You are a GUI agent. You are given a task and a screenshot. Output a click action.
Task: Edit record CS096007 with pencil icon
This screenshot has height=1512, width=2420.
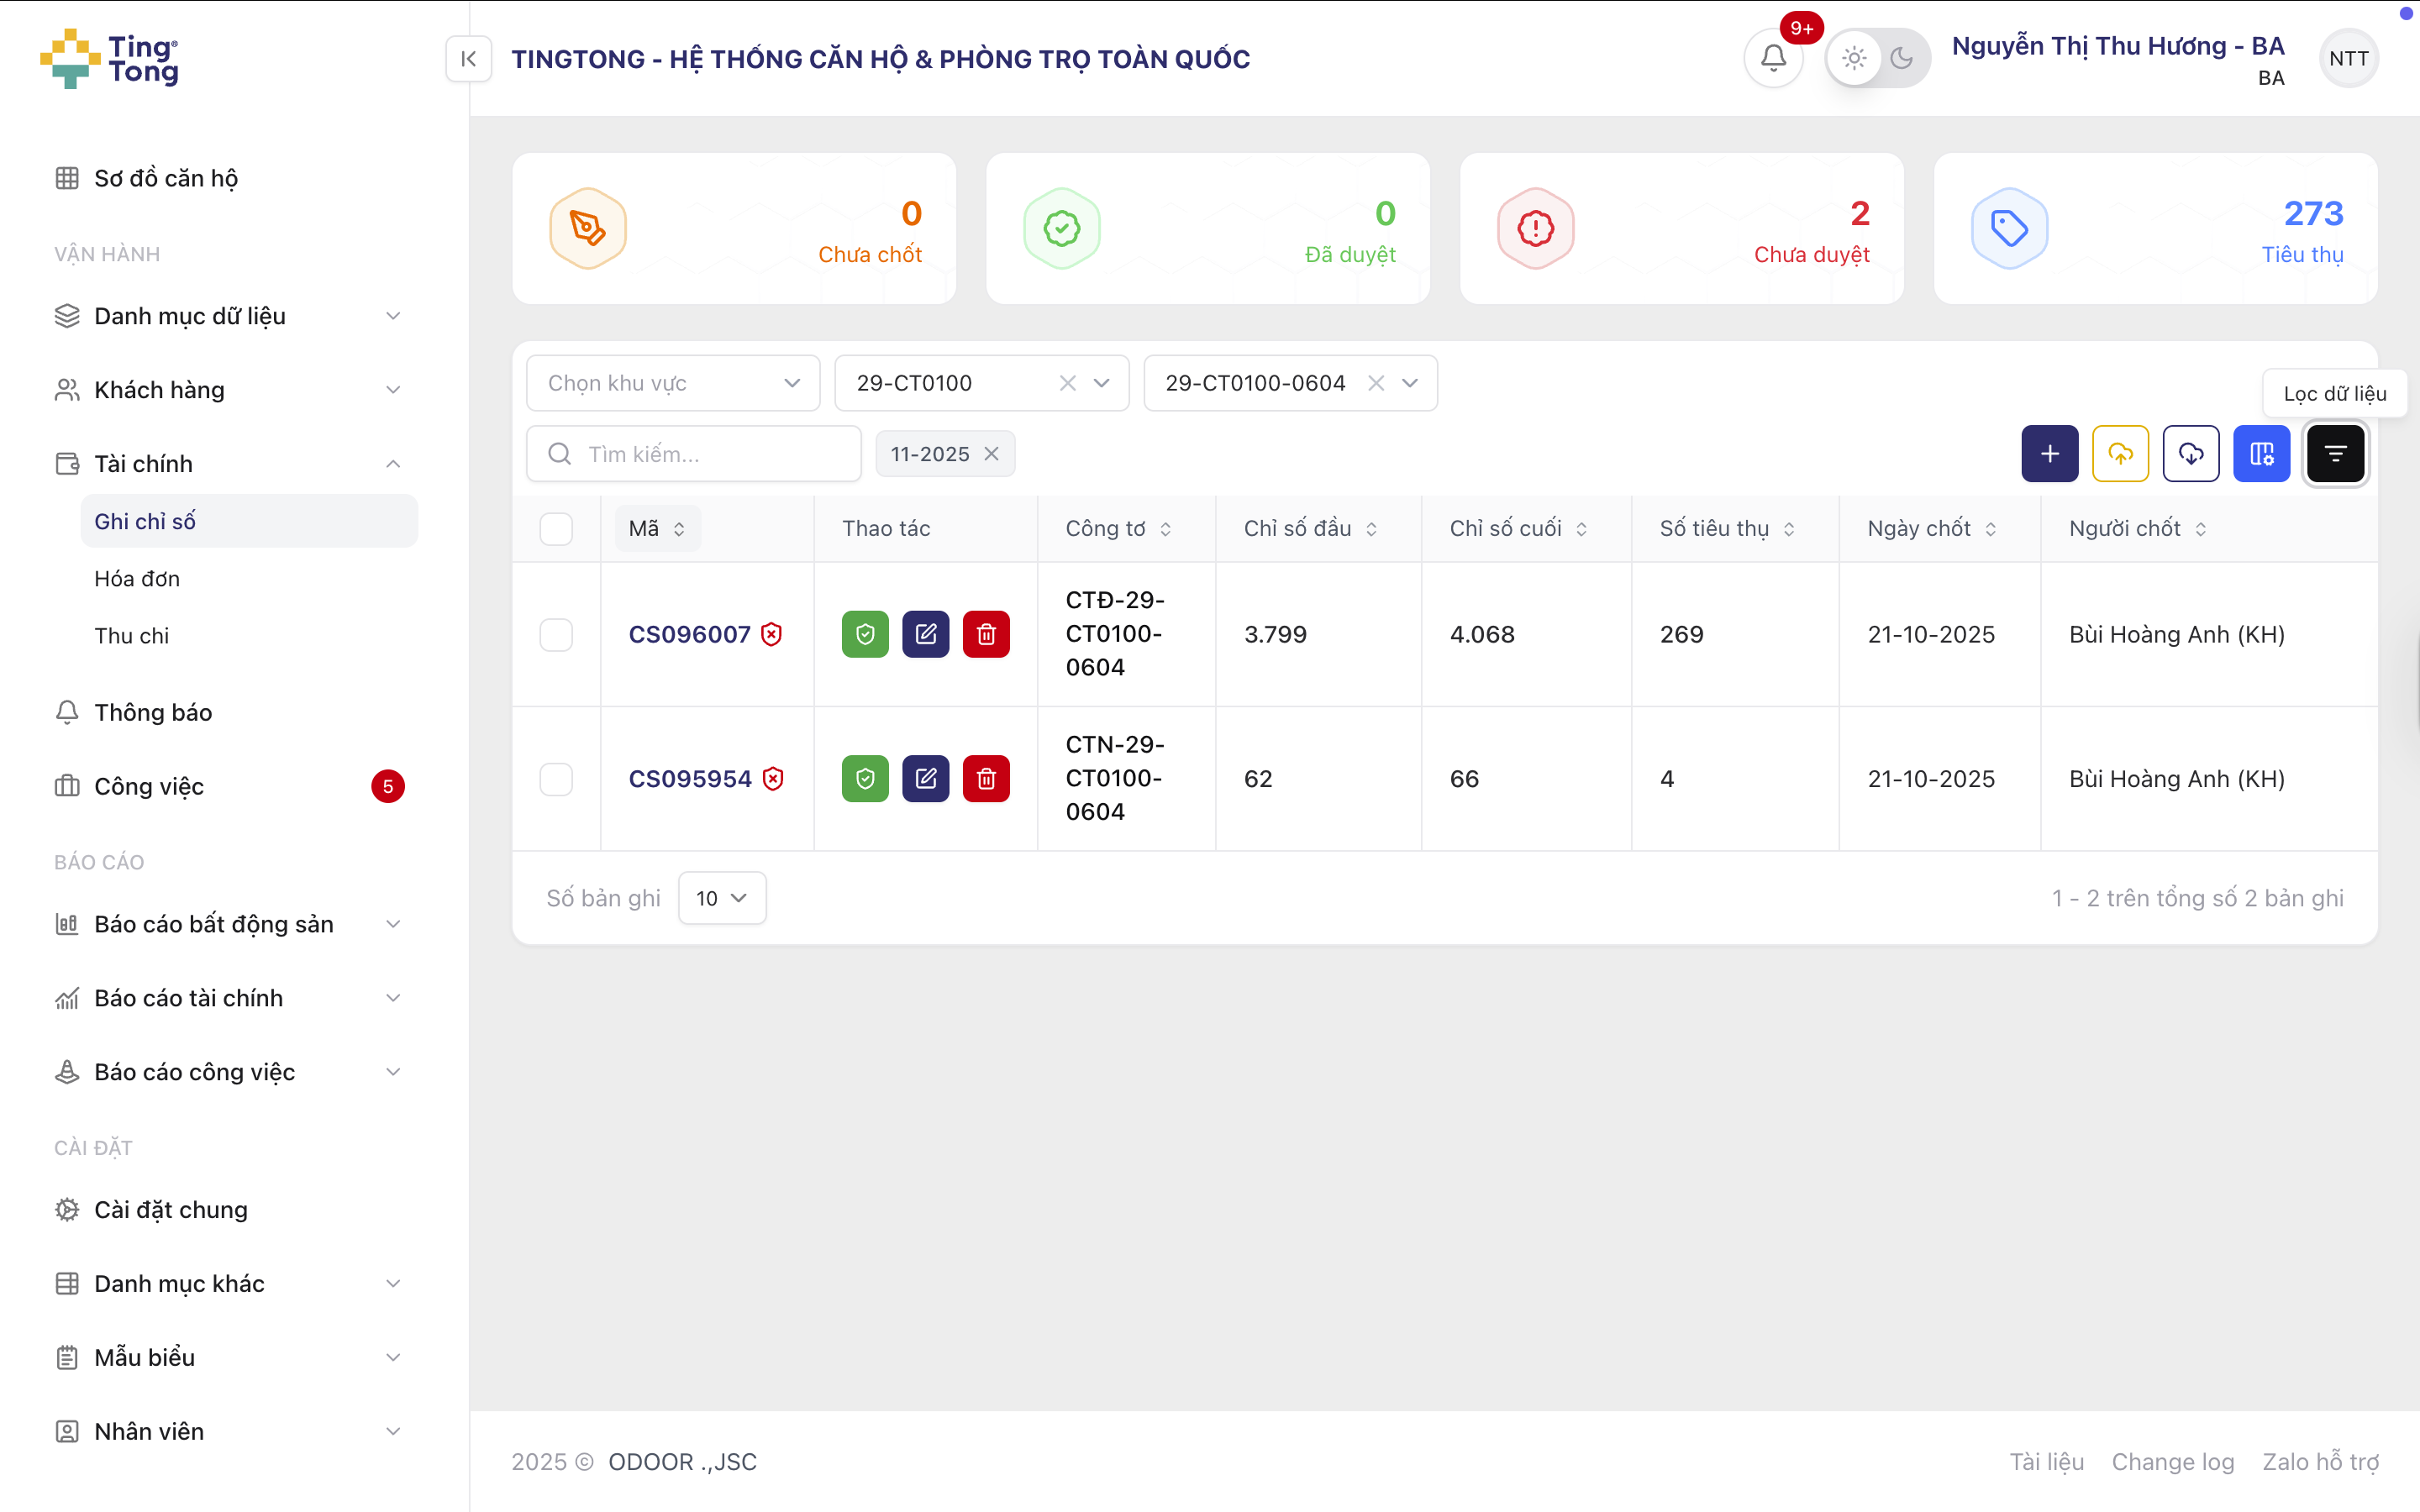point(925,634)
